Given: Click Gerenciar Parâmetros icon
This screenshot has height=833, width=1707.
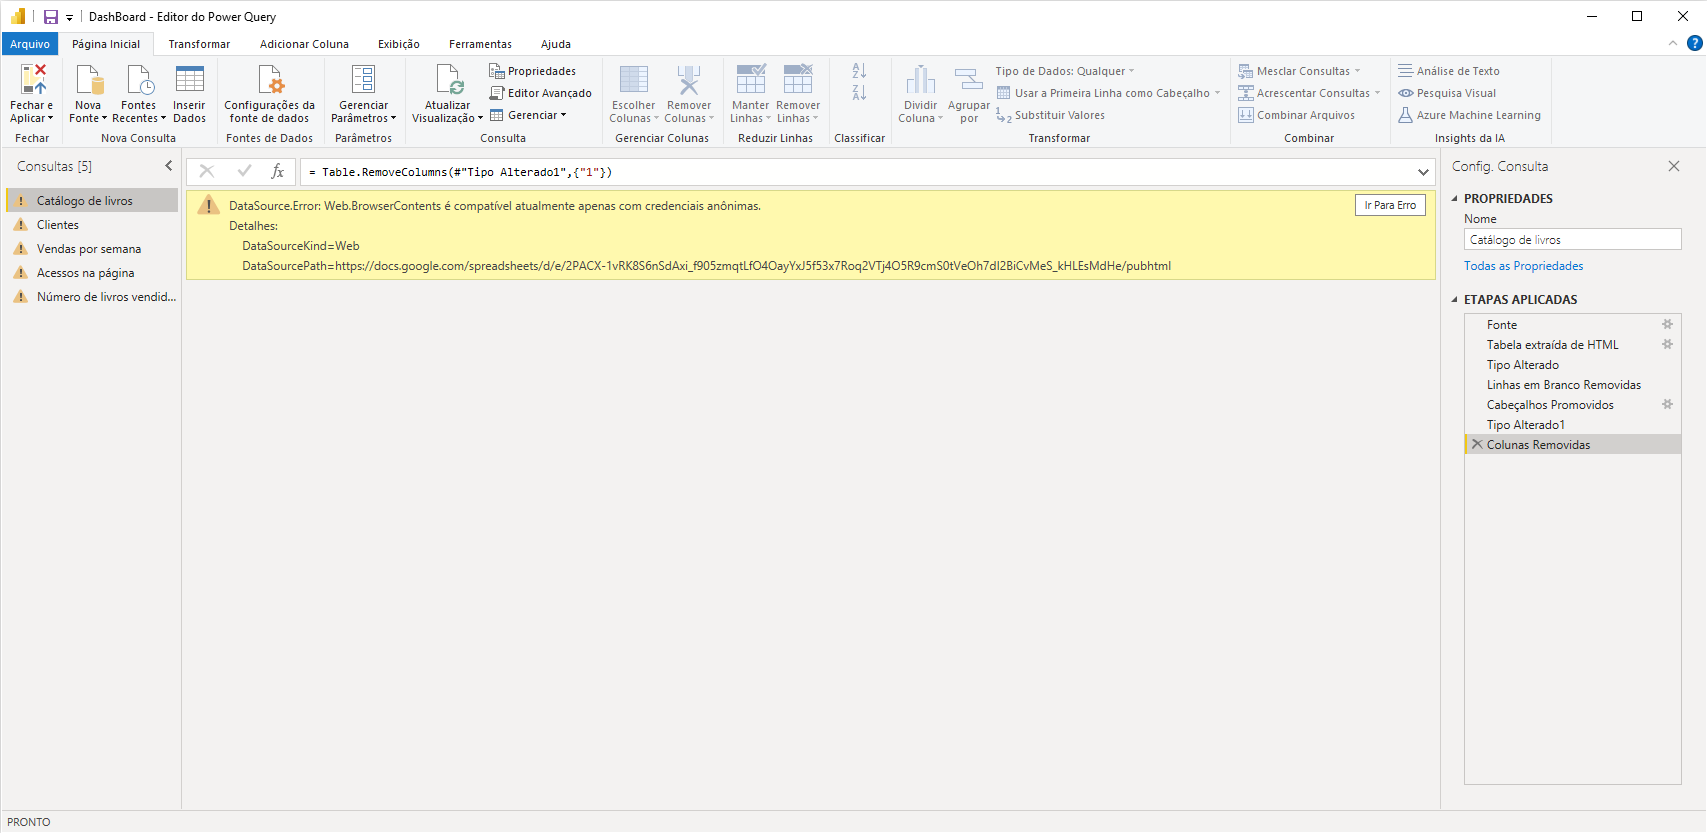Looking at the screenshot, I should 364,79.
